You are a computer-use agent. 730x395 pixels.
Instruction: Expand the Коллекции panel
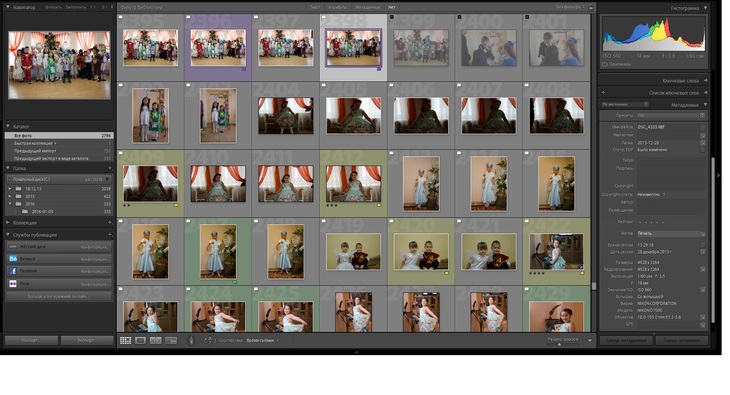coord(8,223)
